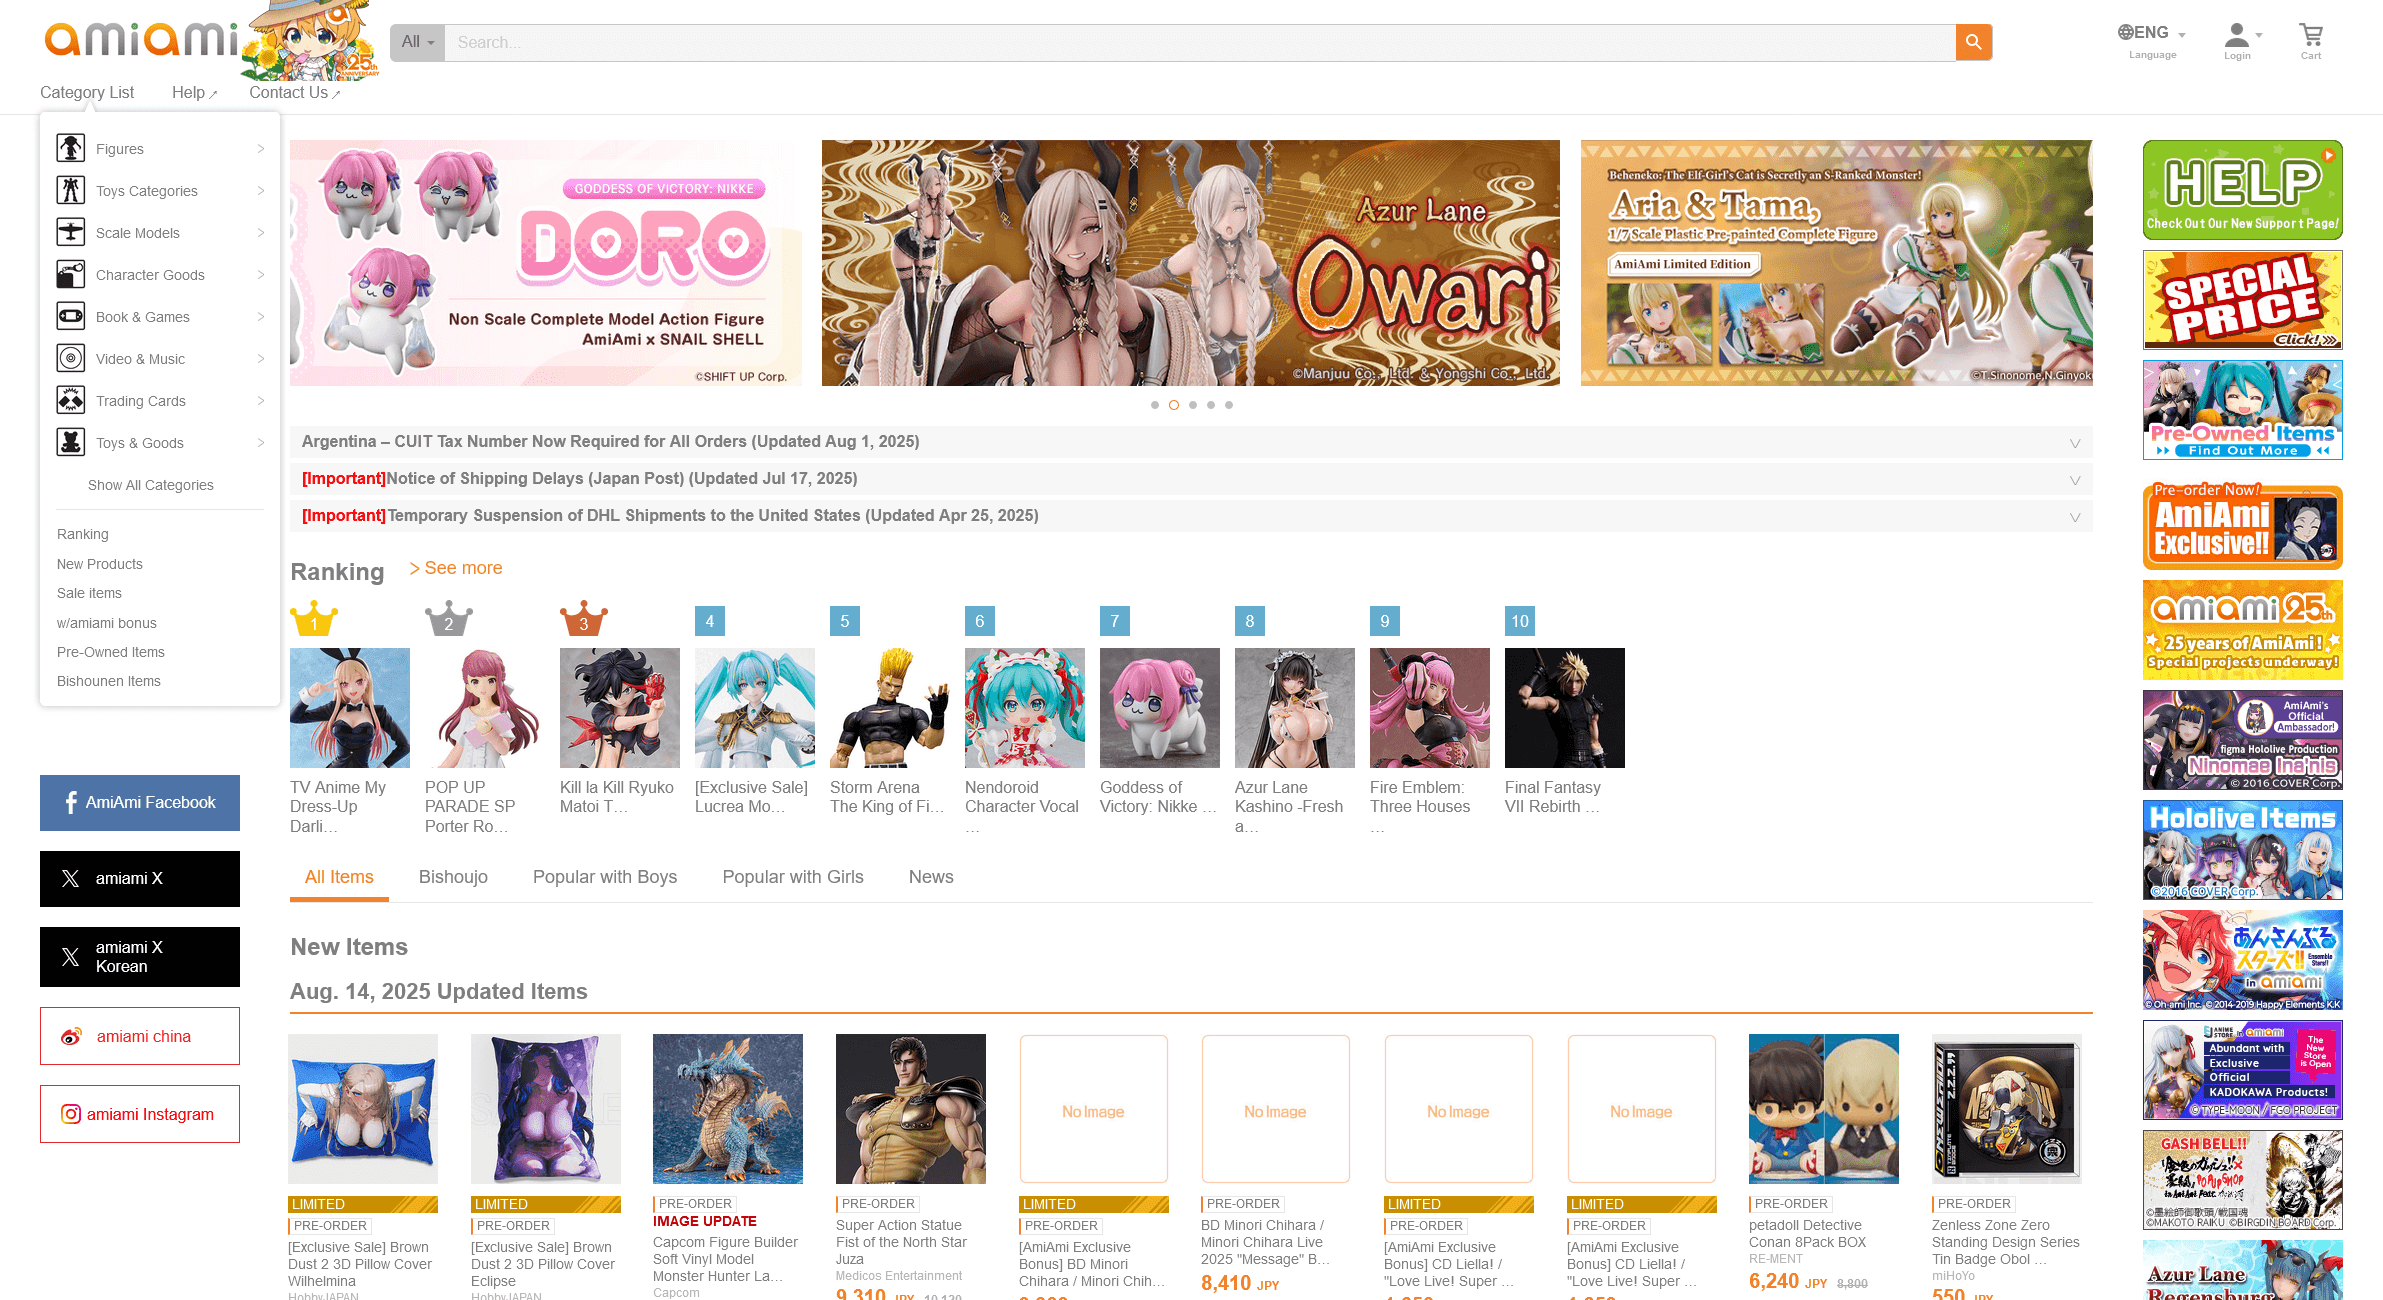Viewport: 2383px width, 1300px height.
Task: Click the Figures category icon
Action: tap(71, 148)
